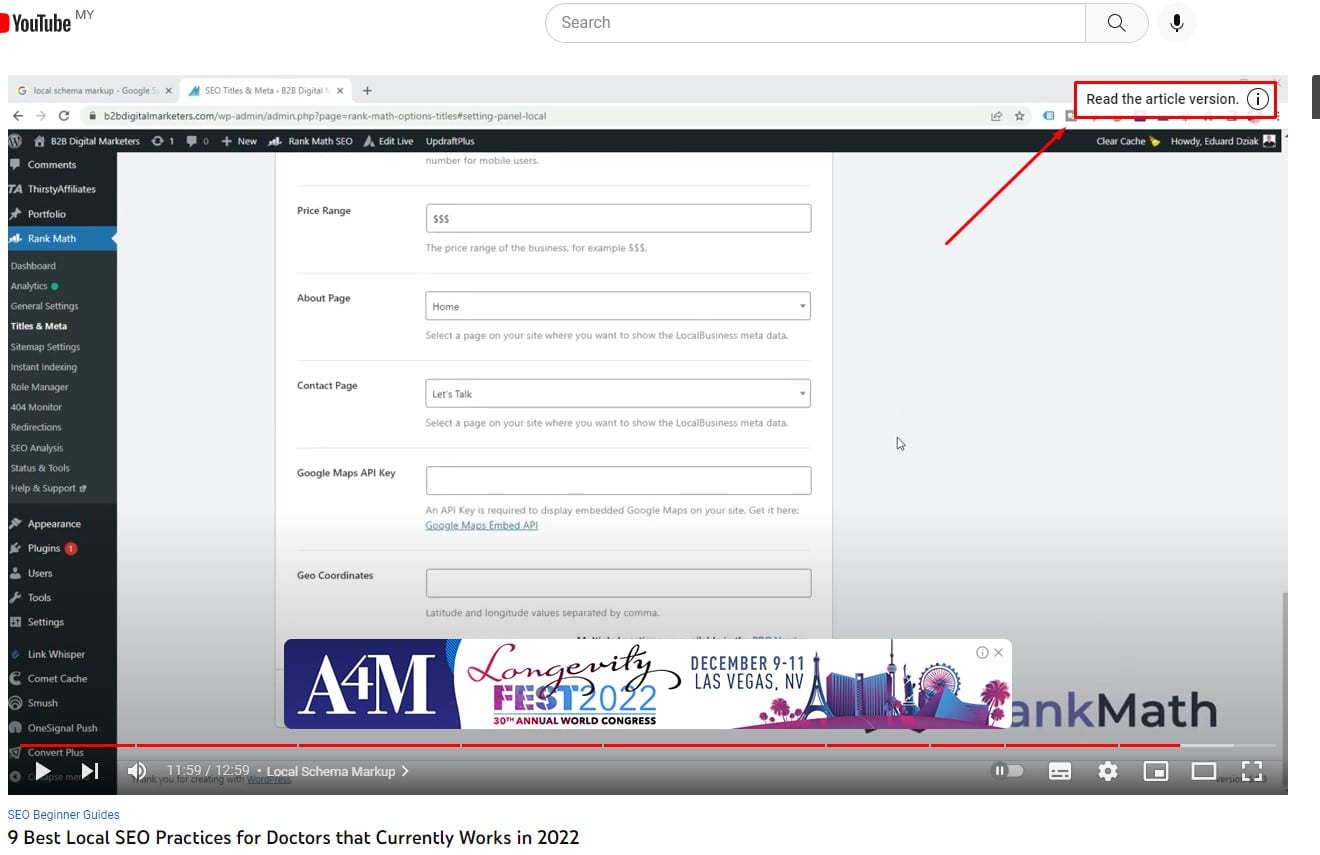This screenshot has width=1320, height=855.
Task: Focus the YouTube search field
Action: [x=815, y=23]
